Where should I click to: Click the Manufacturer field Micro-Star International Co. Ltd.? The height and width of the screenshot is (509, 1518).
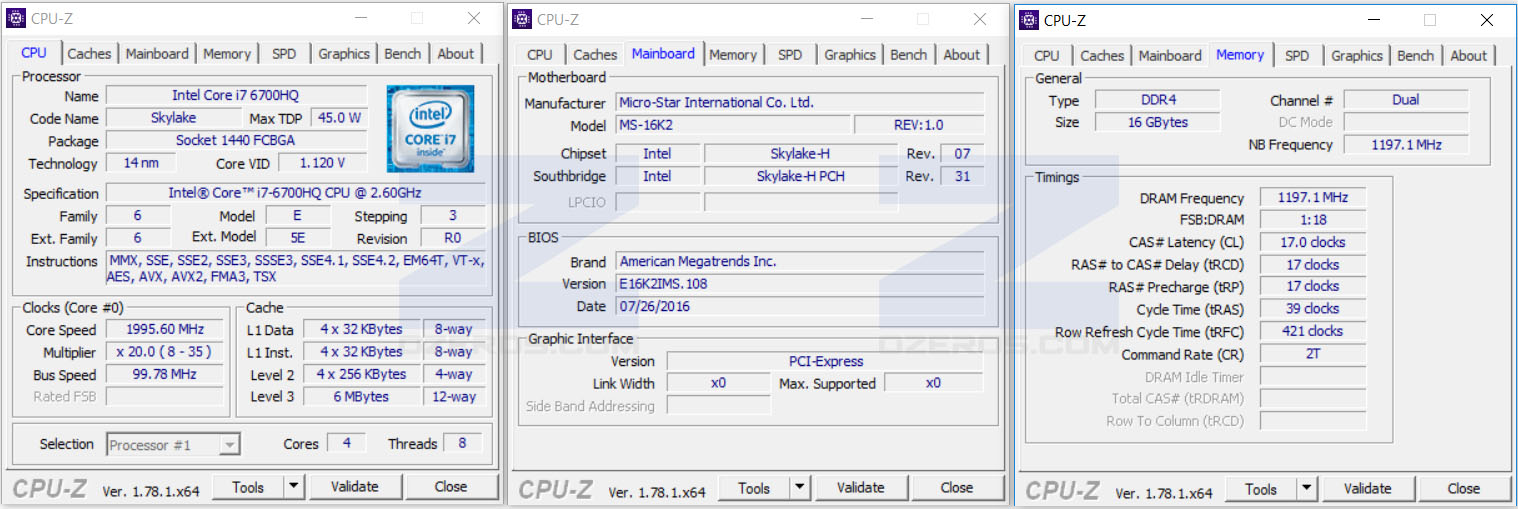click(x=799, y=102)
